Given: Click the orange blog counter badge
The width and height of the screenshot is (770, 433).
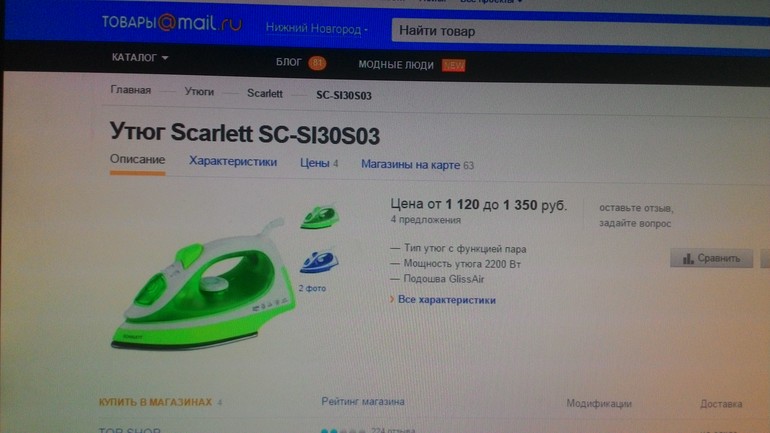Looking at the screenshot, I should tap(317, 63).
